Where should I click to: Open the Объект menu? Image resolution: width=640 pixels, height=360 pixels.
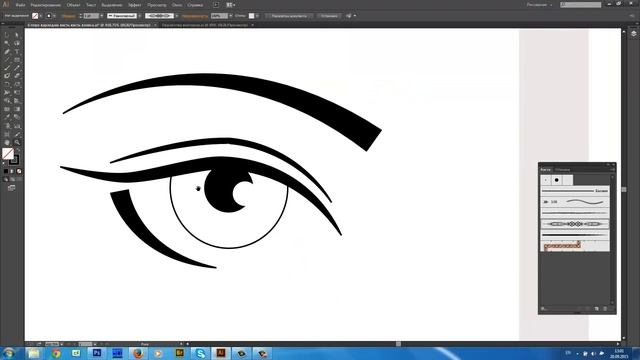tap(73, 5)
